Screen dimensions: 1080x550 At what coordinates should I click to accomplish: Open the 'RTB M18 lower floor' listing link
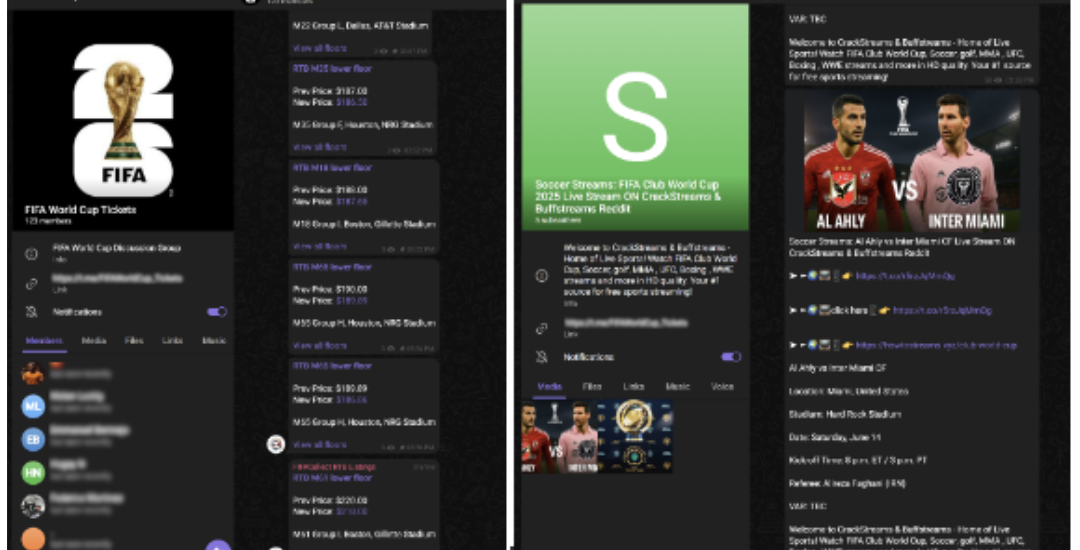(332, 168)
